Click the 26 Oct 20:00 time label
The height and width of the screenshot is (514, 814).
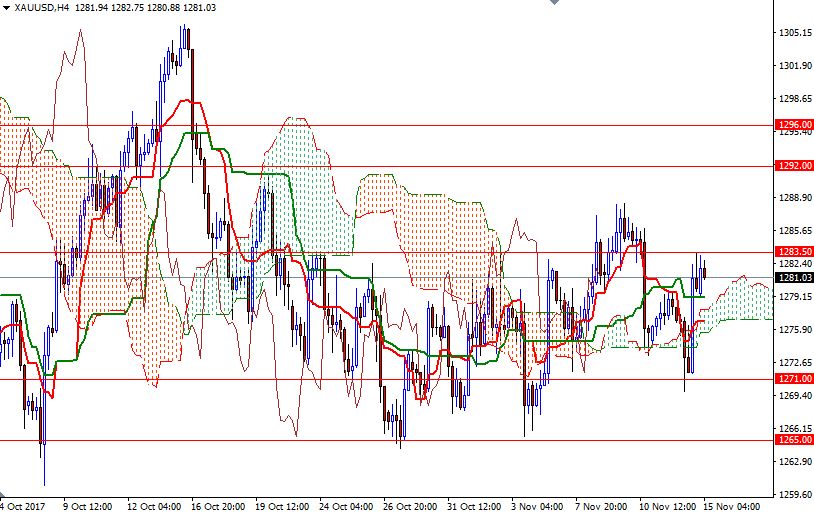click(x=408, y=506)
